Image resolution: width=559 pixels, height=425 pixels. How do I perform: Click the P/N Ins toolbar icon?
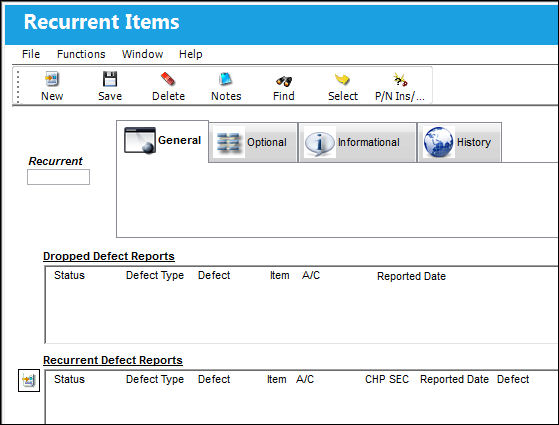(x=400, y=80)
